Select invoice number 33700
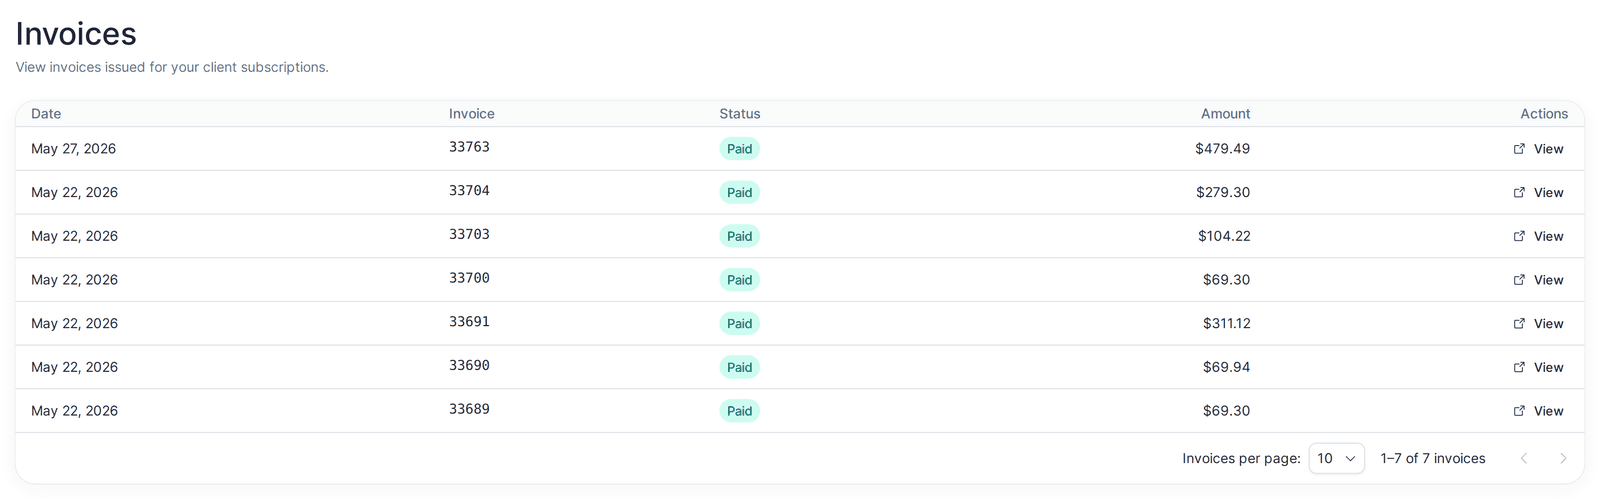 click(469, 278)
